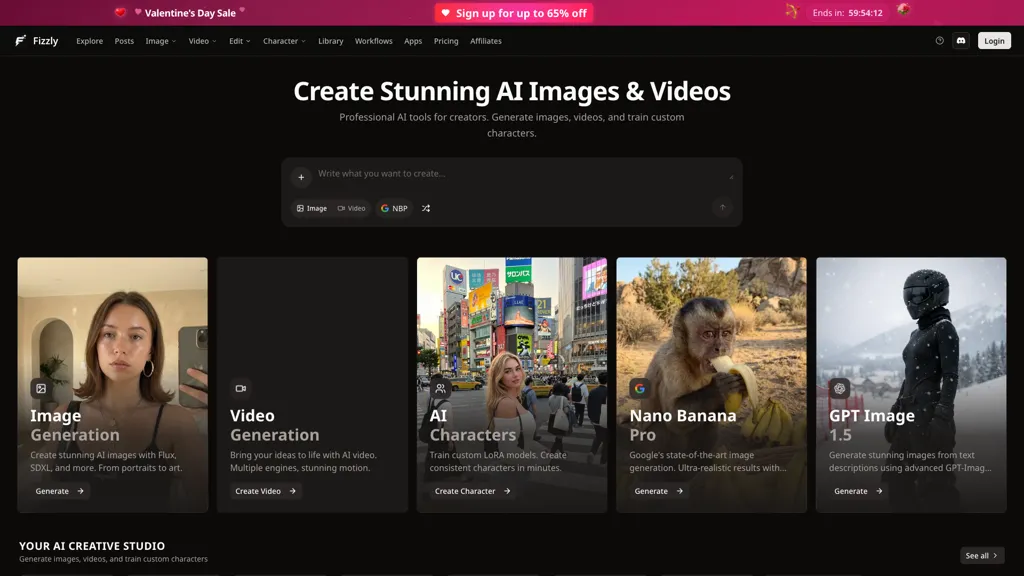Click the Create Character button
Image resolution: width=1024 pixels, height=576 pixels.
pos(473,491)
